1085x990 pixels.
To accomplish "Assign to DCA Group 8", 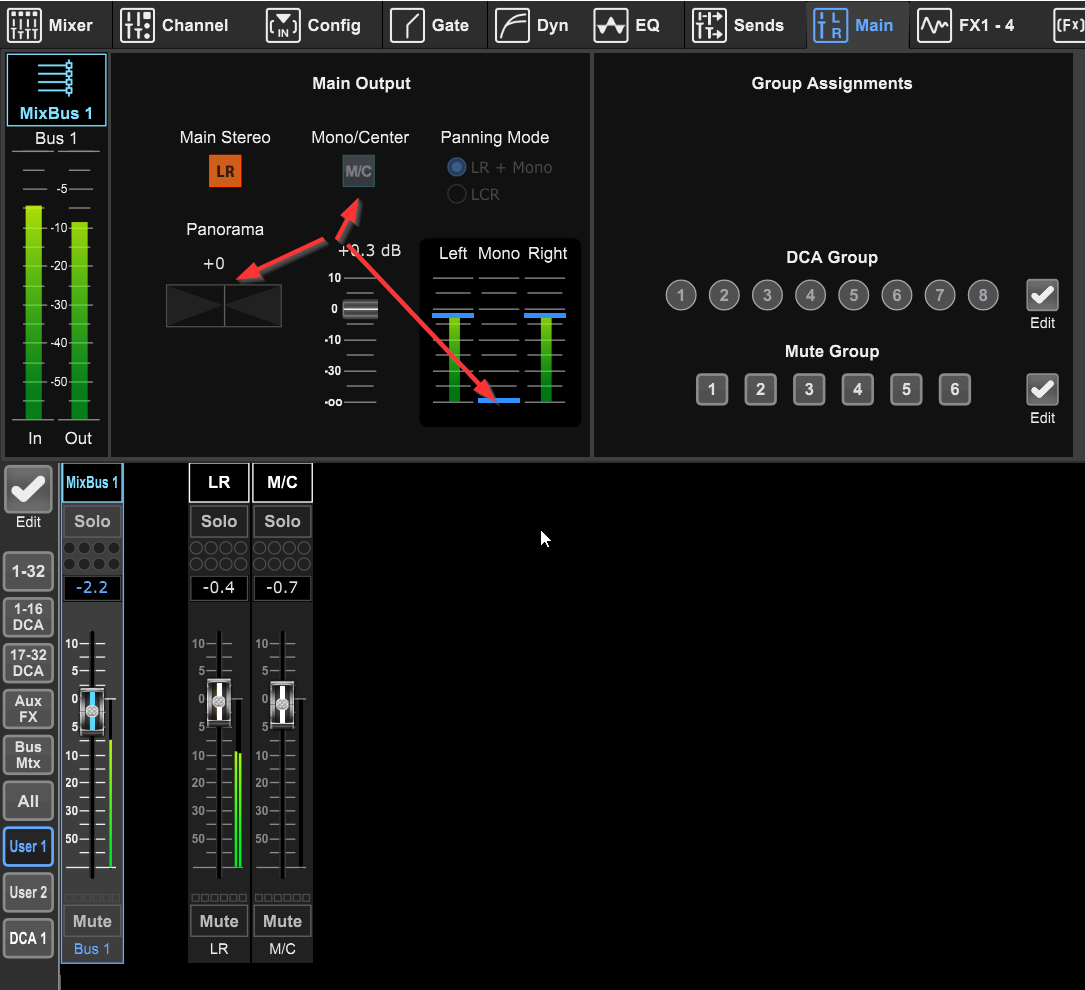I will coord(983,295).
